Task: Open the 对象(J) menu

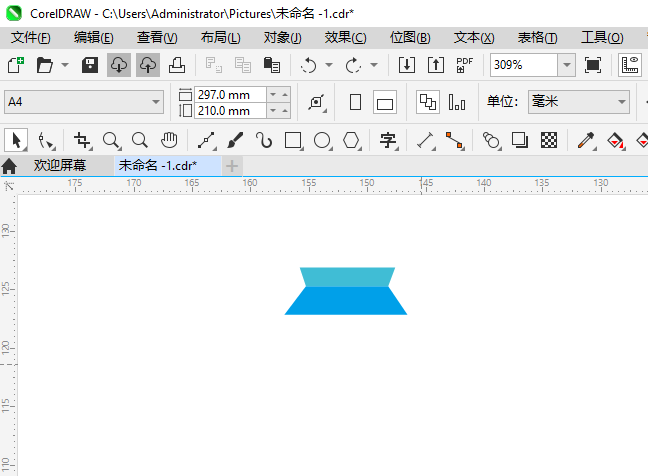Action: pos(283,38)
